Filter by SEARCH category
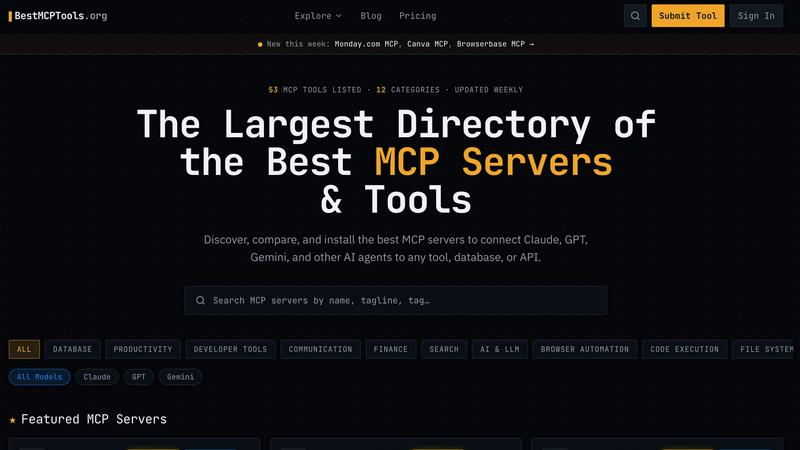This screenshot has height=450, width=800. click(444, 349)
